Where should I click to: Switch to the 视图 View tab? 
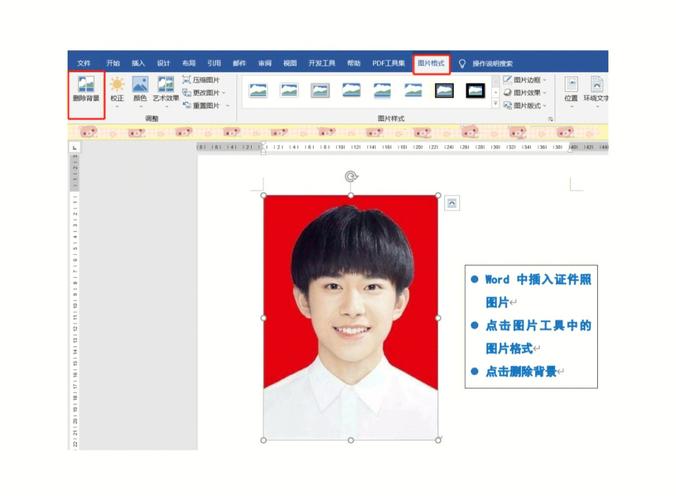point(290,63)
